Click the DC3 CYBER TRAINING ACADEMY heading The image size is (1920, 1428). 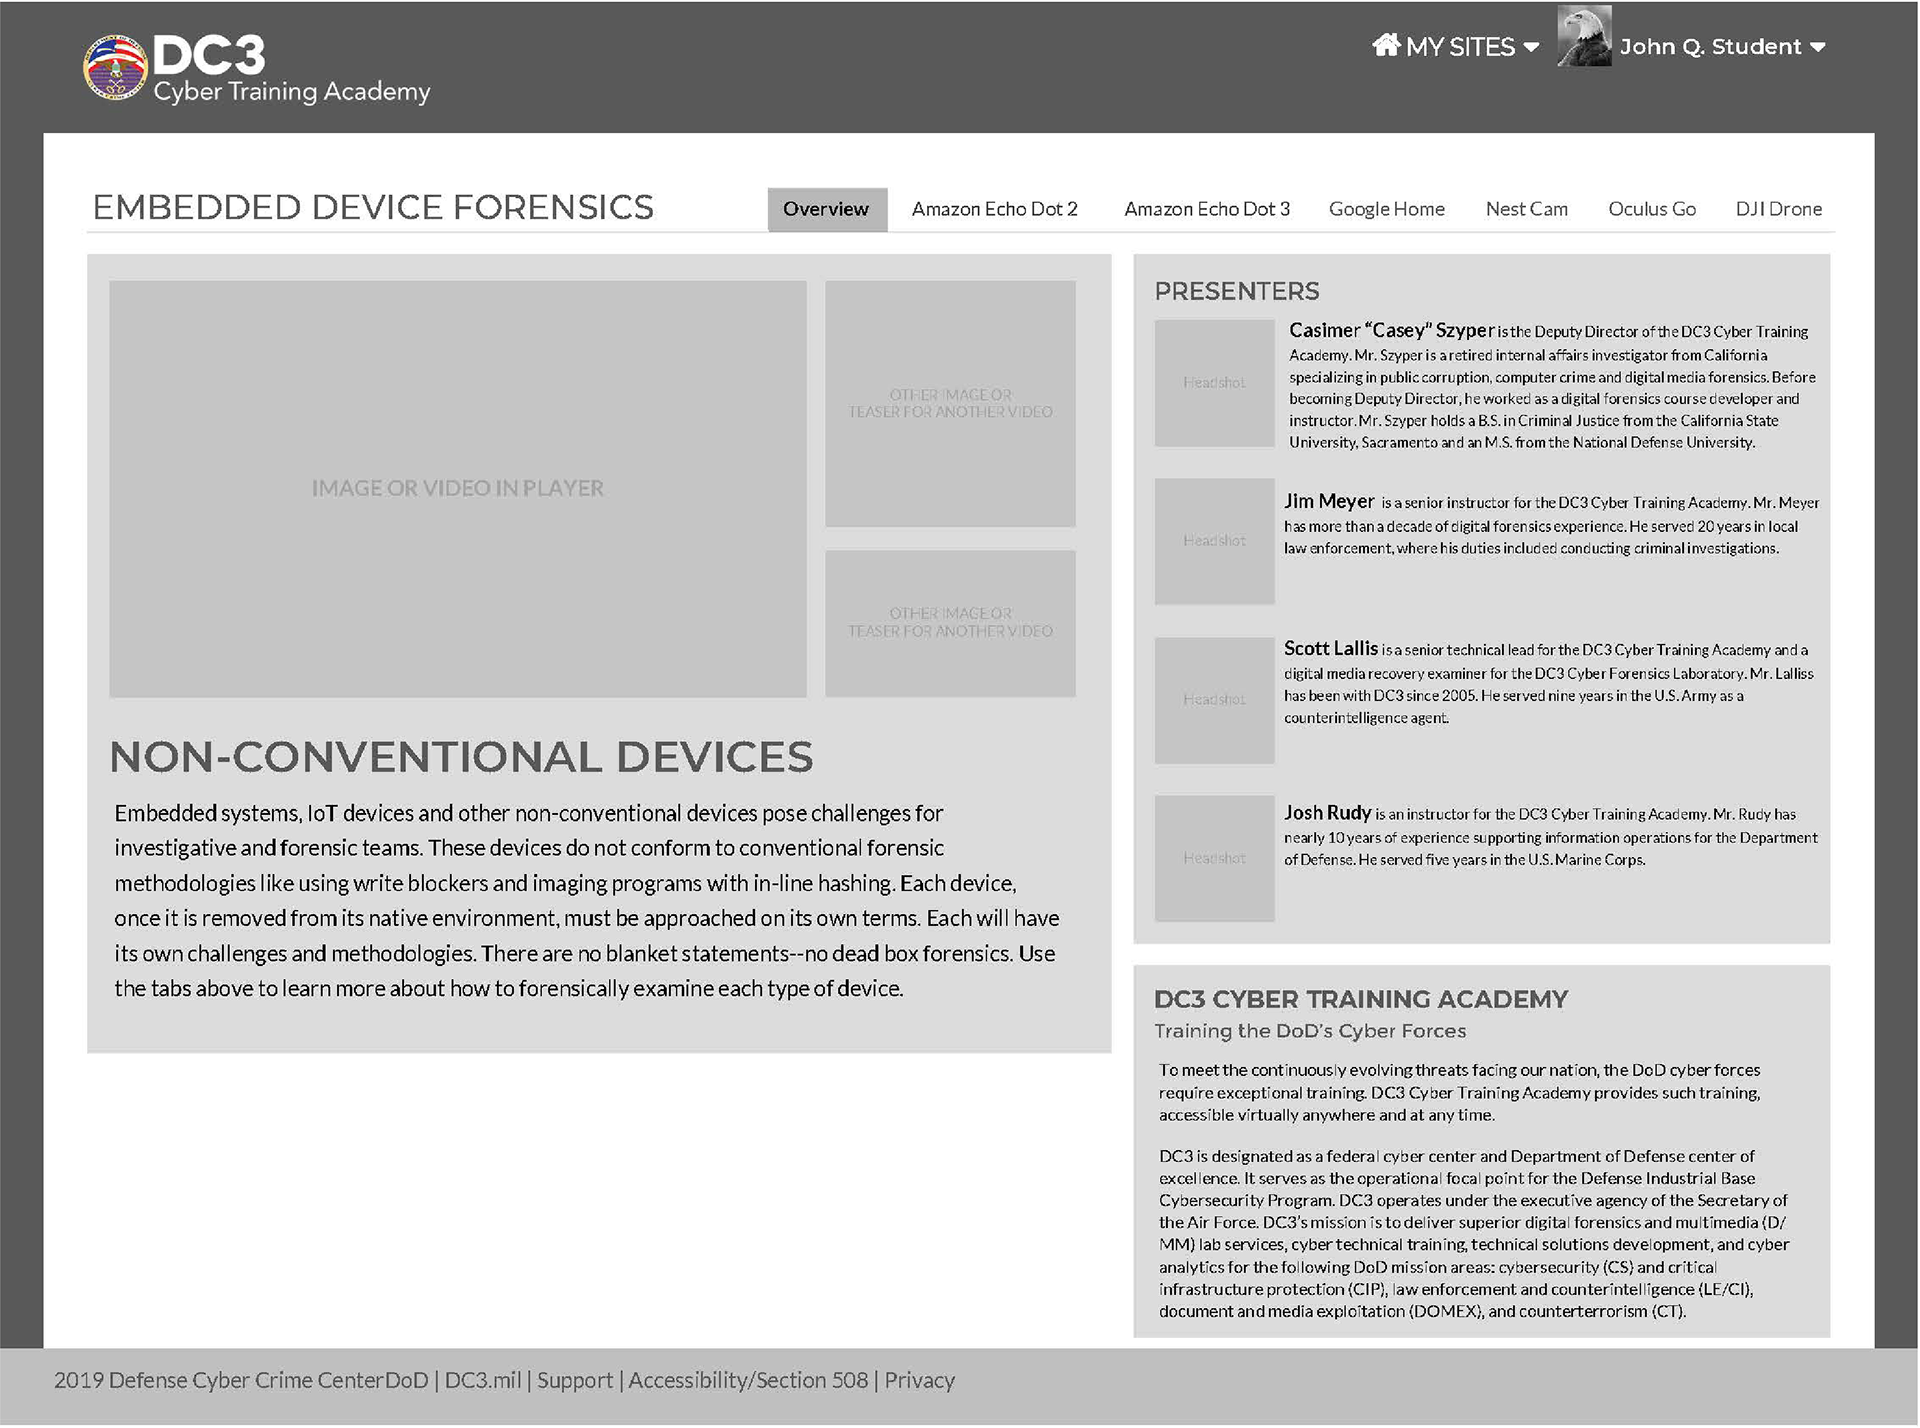pos(1361,1000)
